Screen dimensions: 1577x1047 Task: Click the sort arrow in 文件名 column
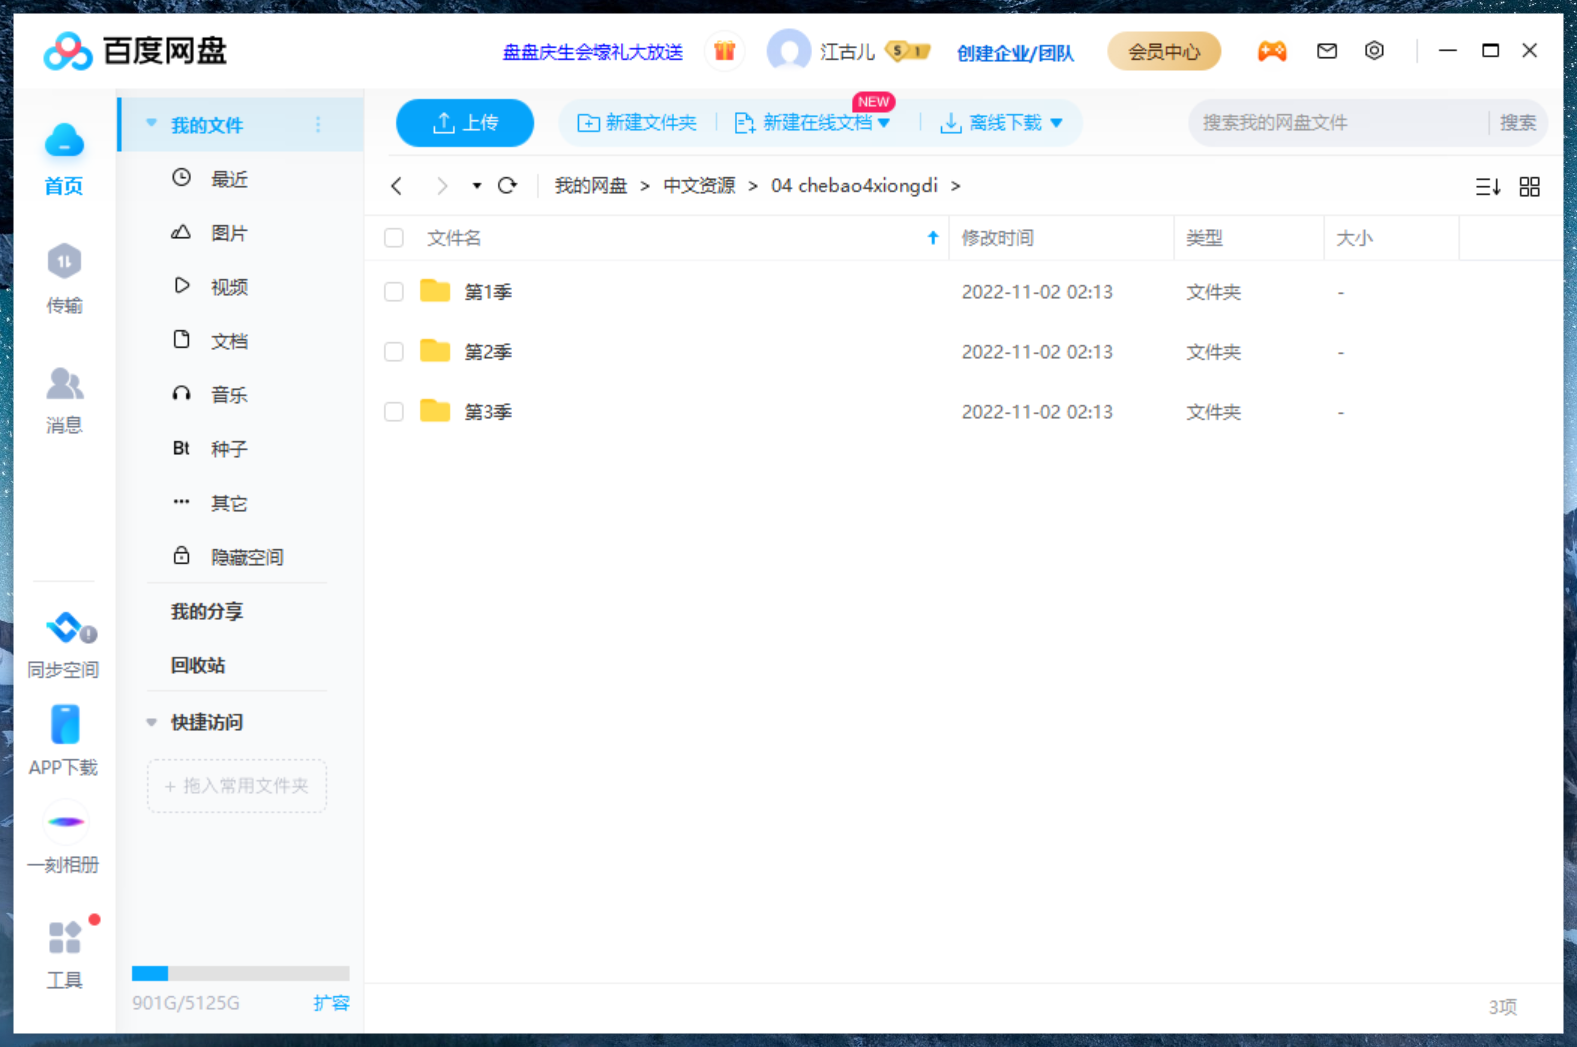[932, 238]
